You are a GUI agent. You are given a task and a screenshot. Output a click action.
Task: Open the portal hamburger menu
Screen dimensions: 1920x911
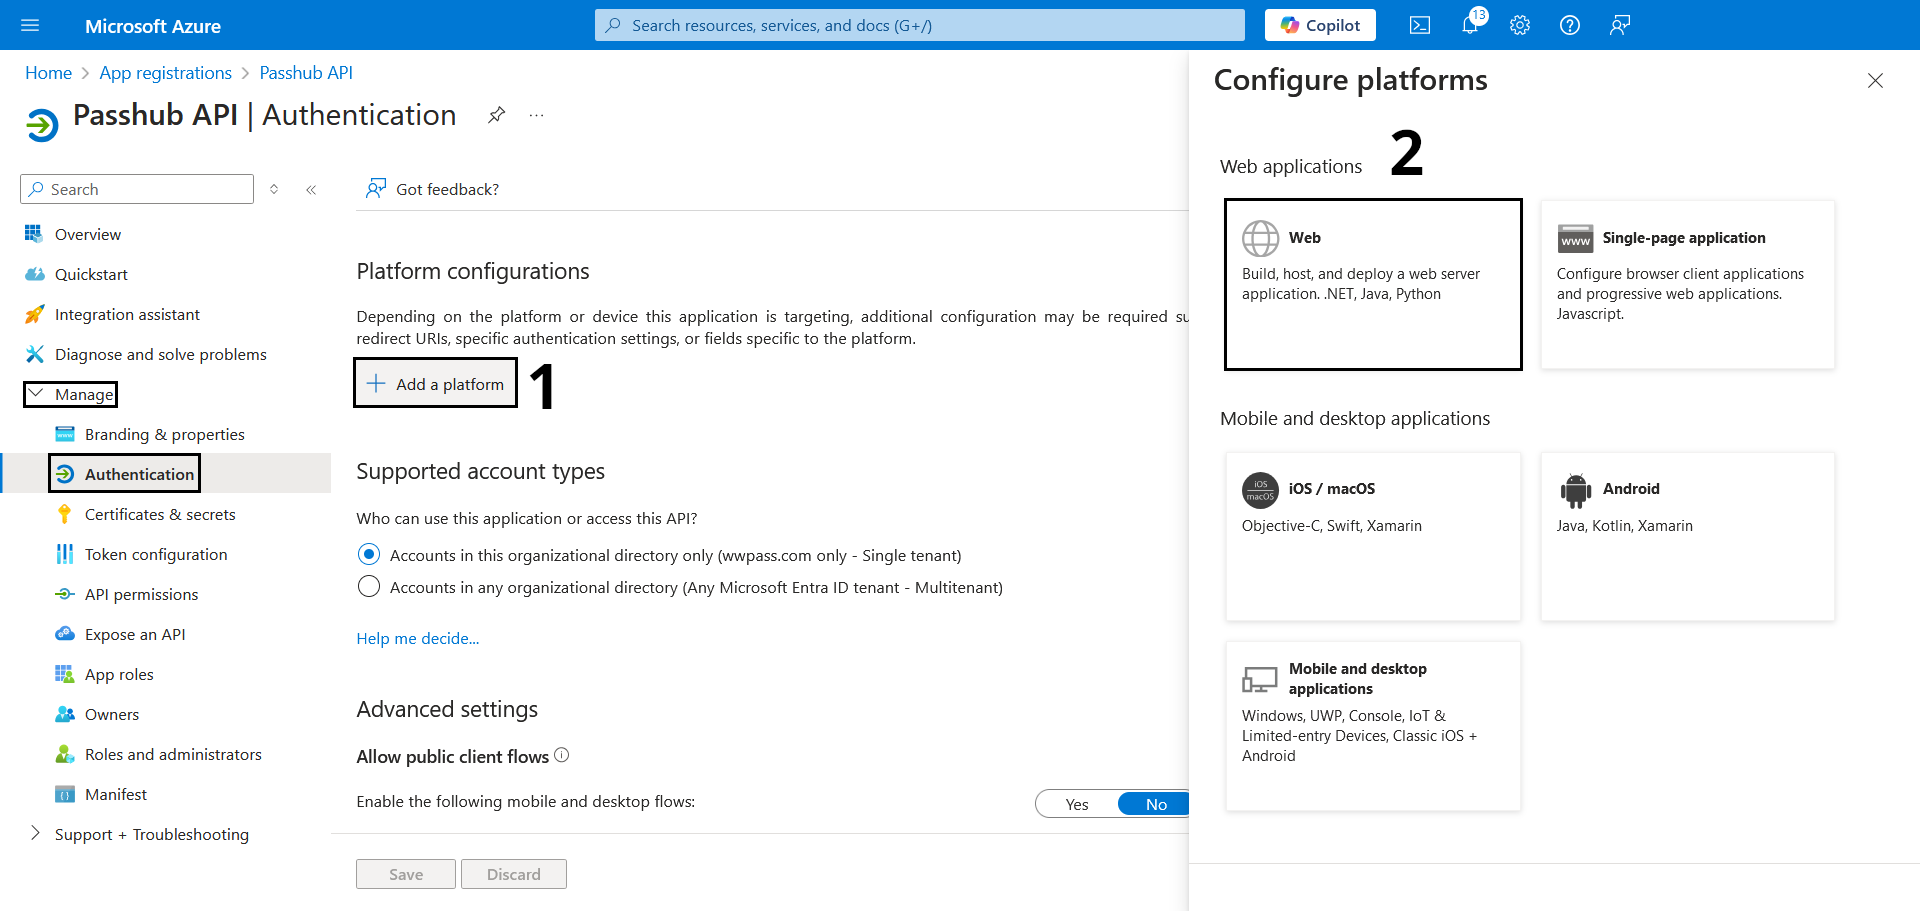coord(30,25)
